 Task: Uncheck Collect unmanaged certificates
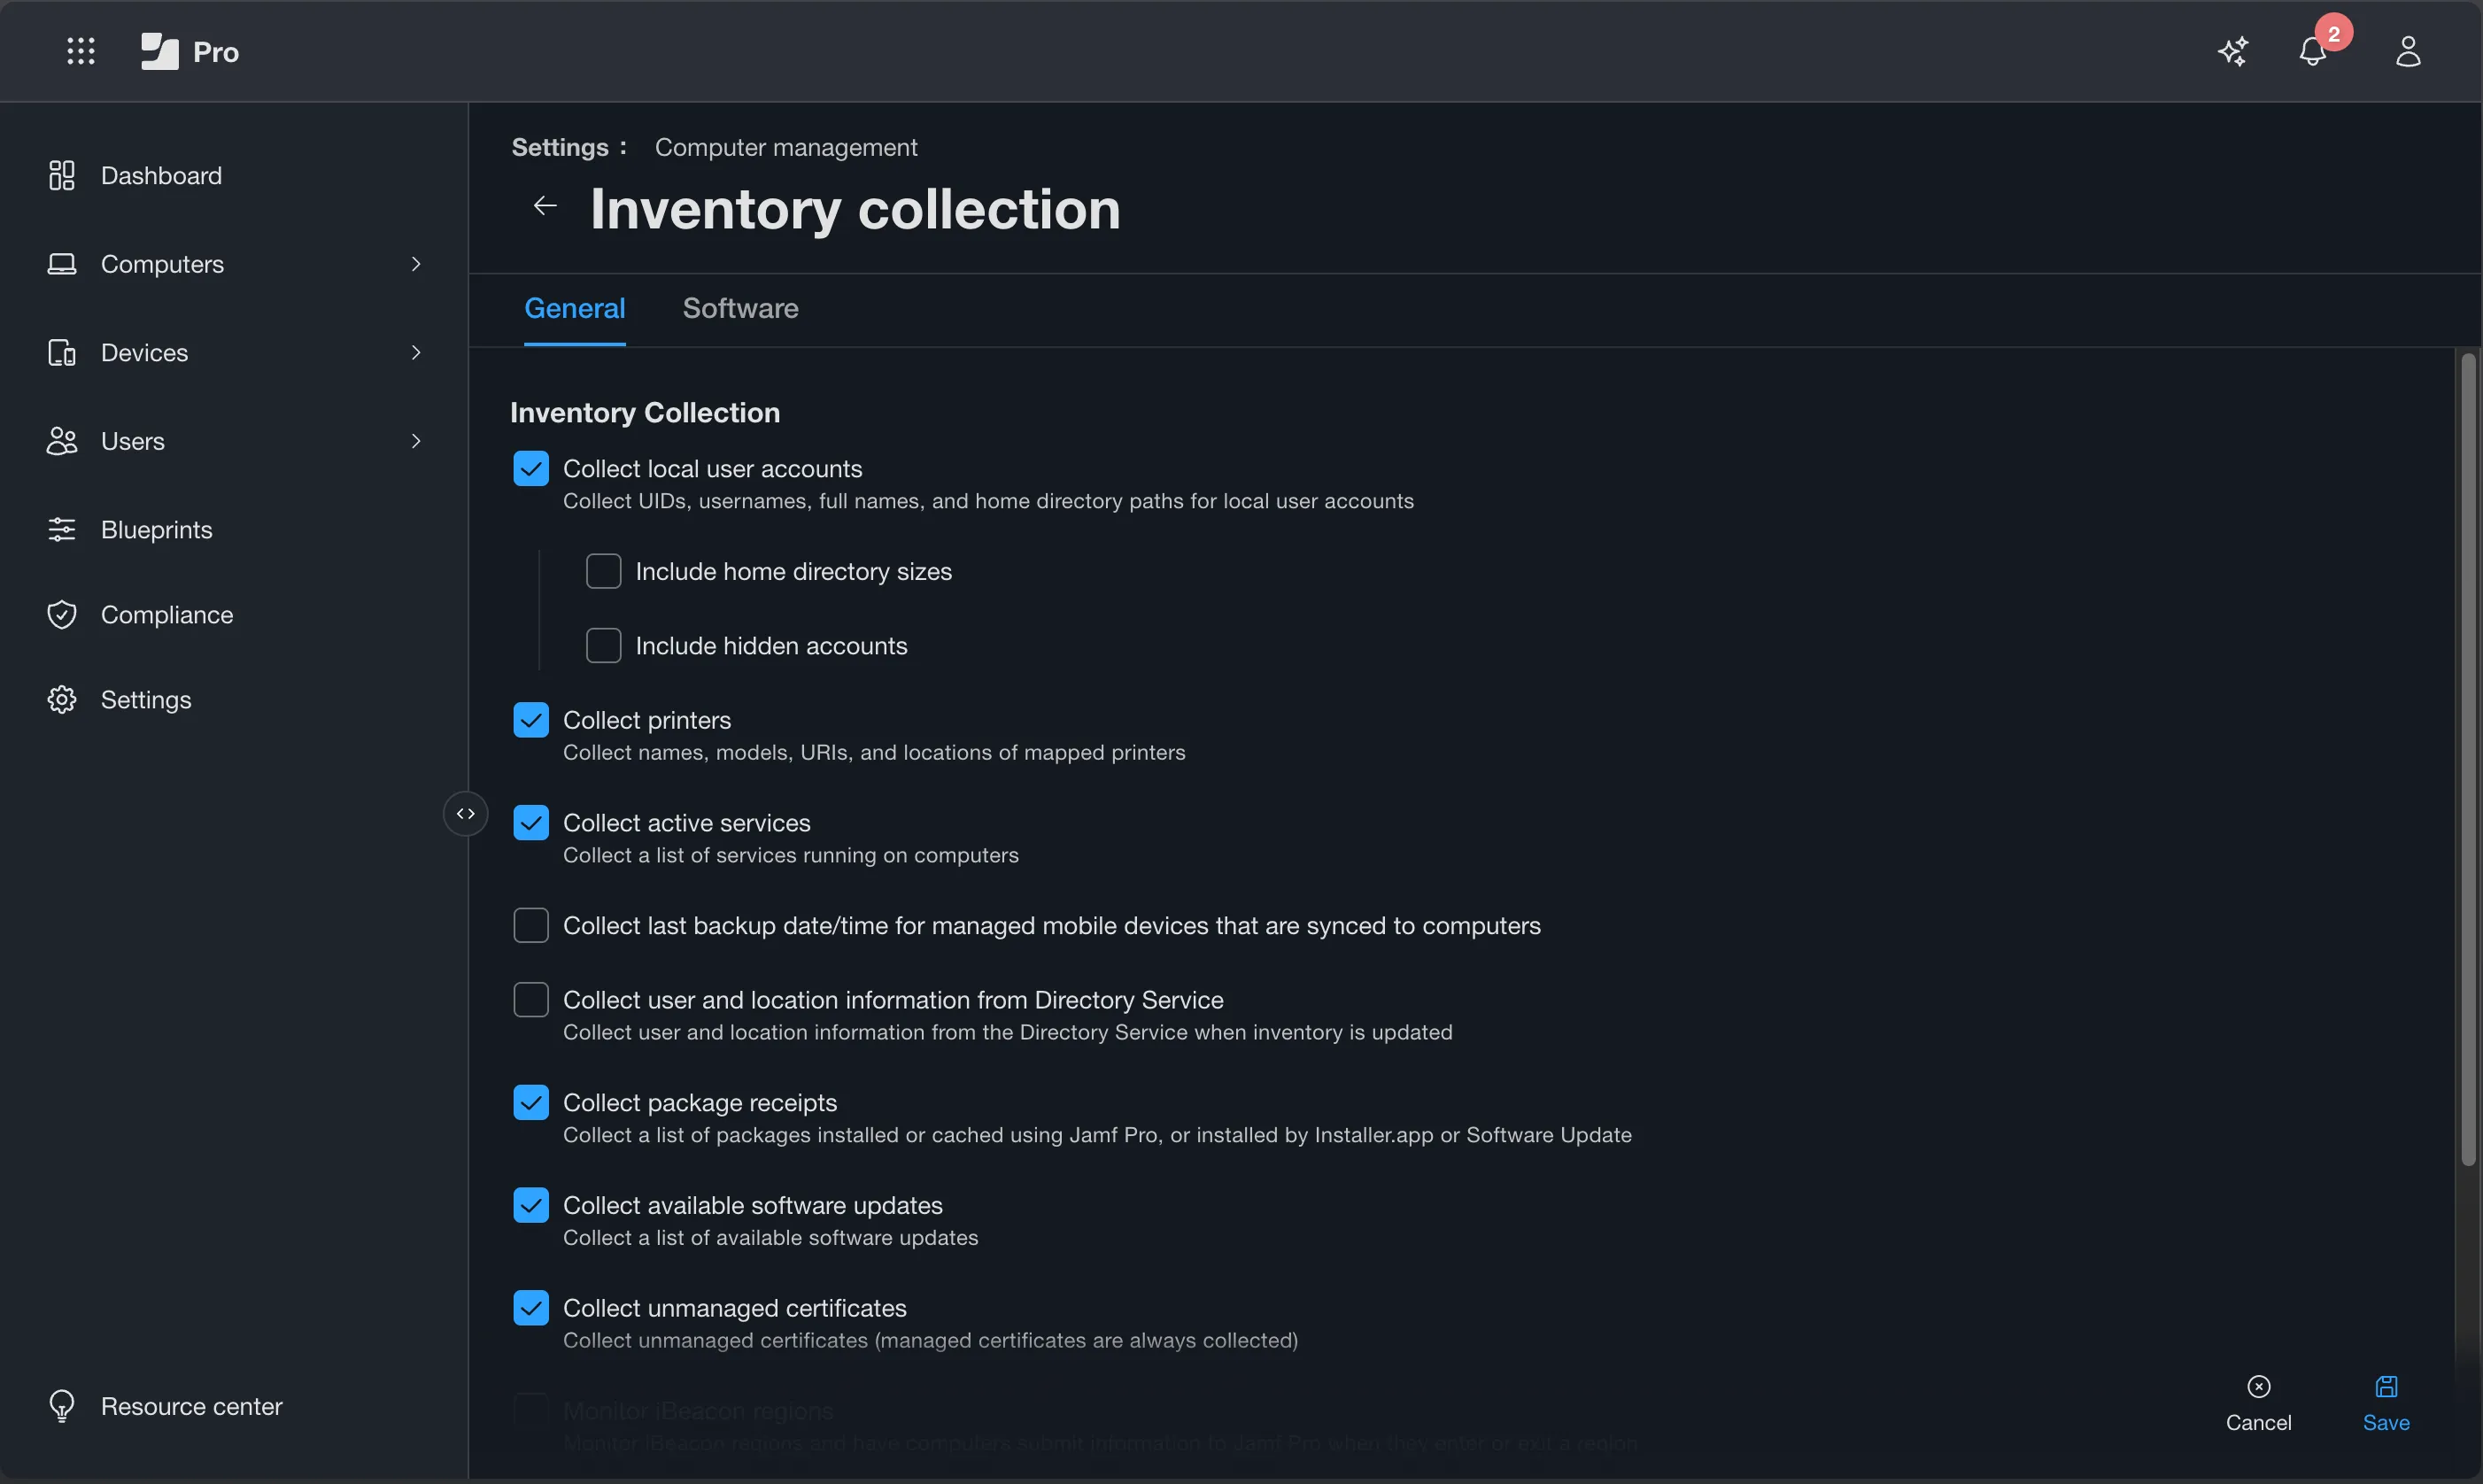(531, 1308)
